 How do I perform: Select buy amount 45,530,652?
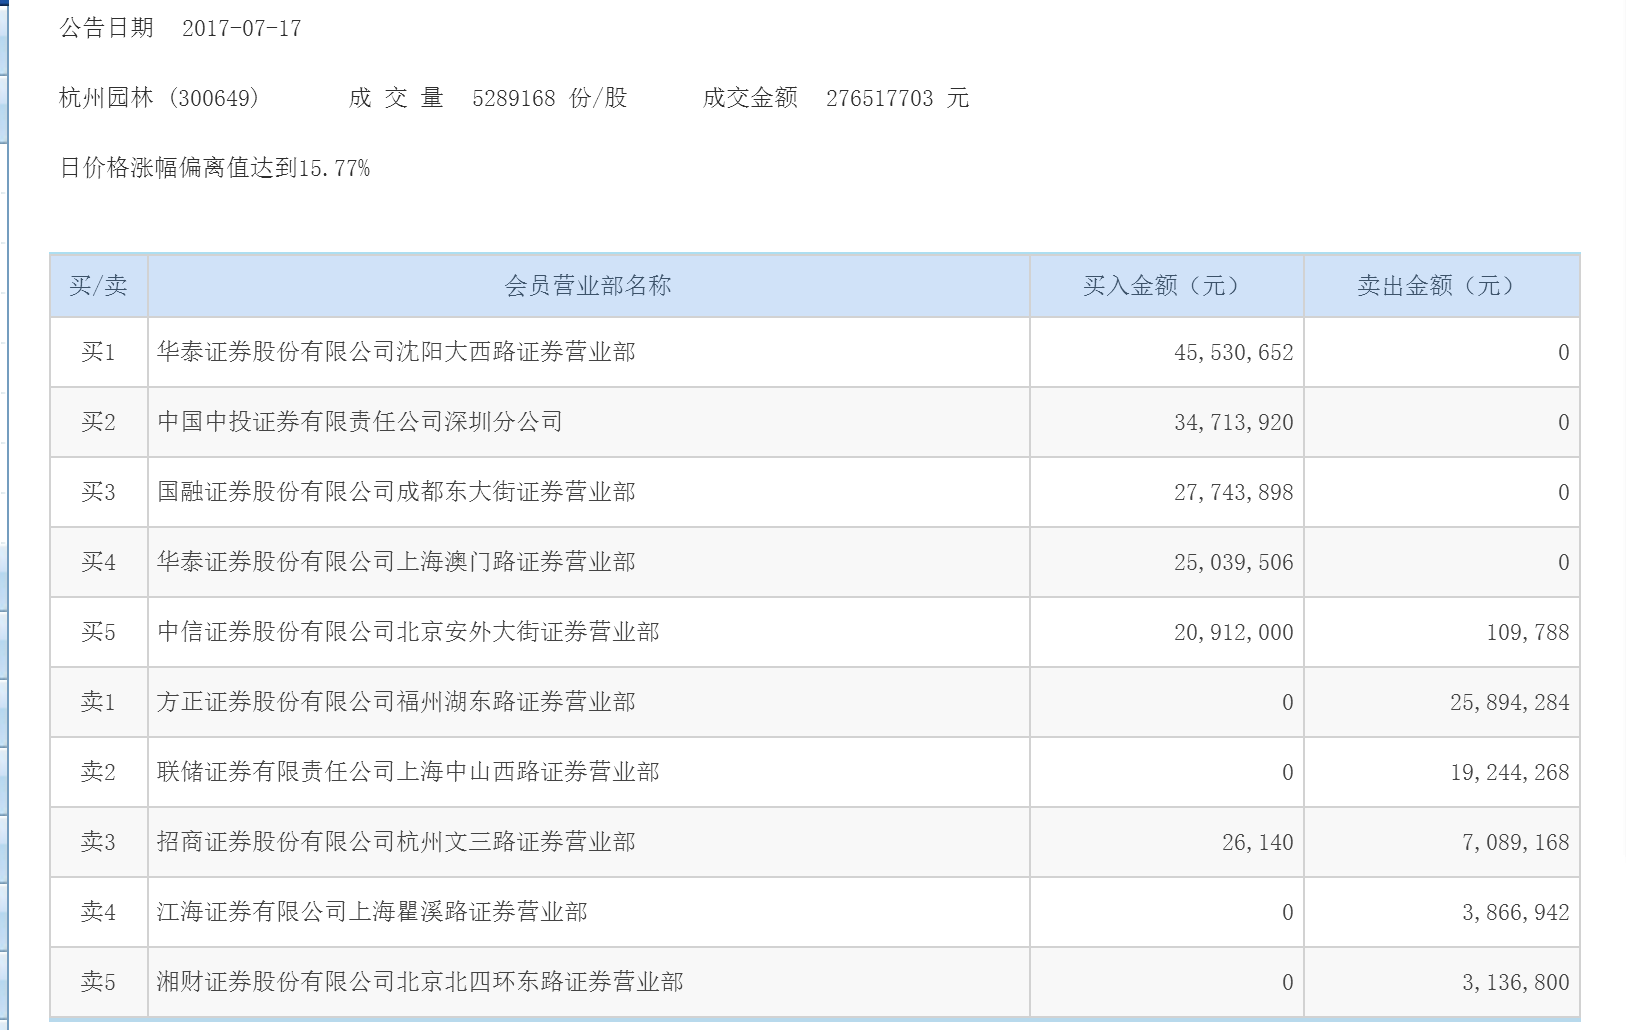point(1234,352)
